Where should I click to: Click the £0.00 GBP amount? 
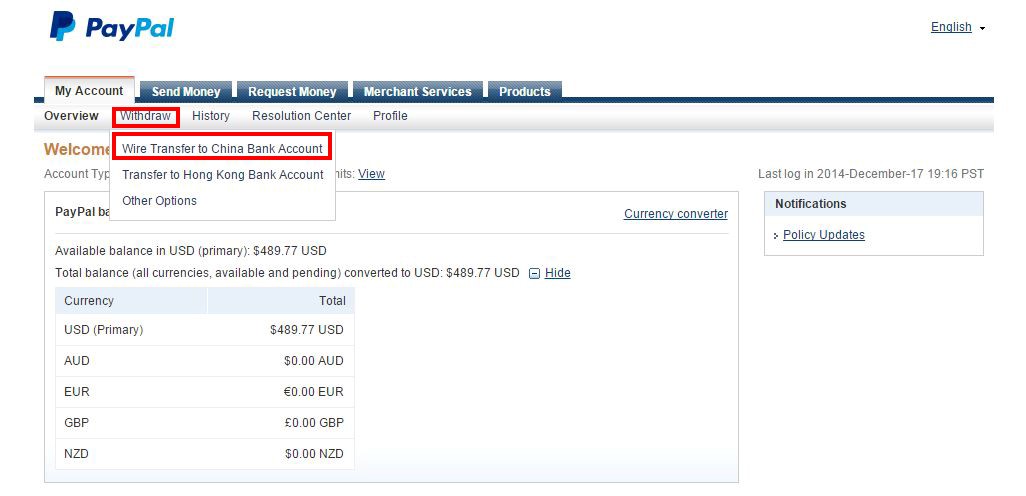(314, 423)
